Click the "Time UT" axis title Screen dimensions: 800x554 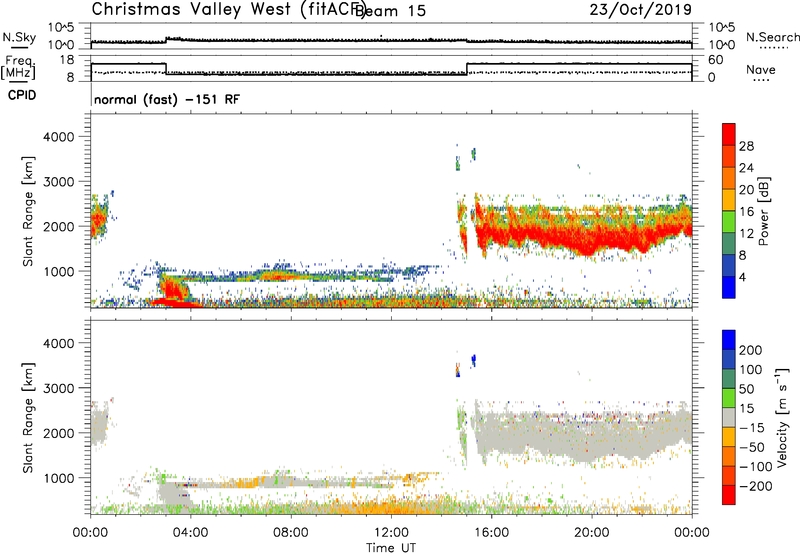pyautogui.click(x=391, y=547)
